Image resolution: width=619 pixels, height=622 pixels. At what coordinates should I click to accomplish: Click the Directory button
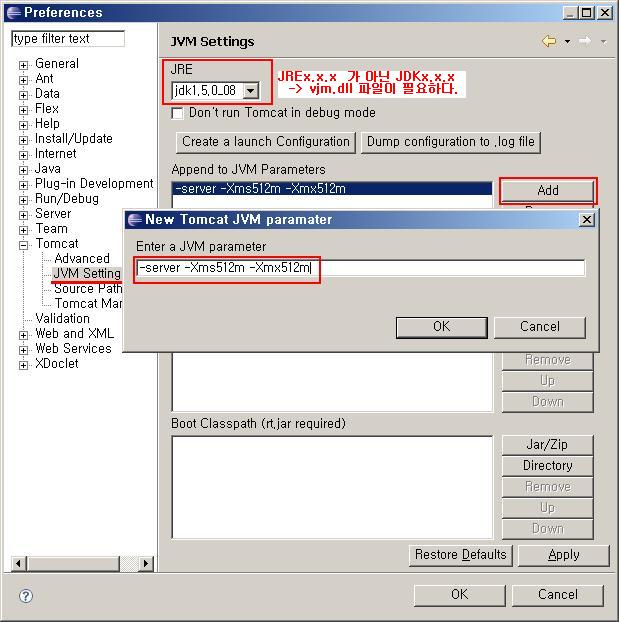click(x=547, y=466)
